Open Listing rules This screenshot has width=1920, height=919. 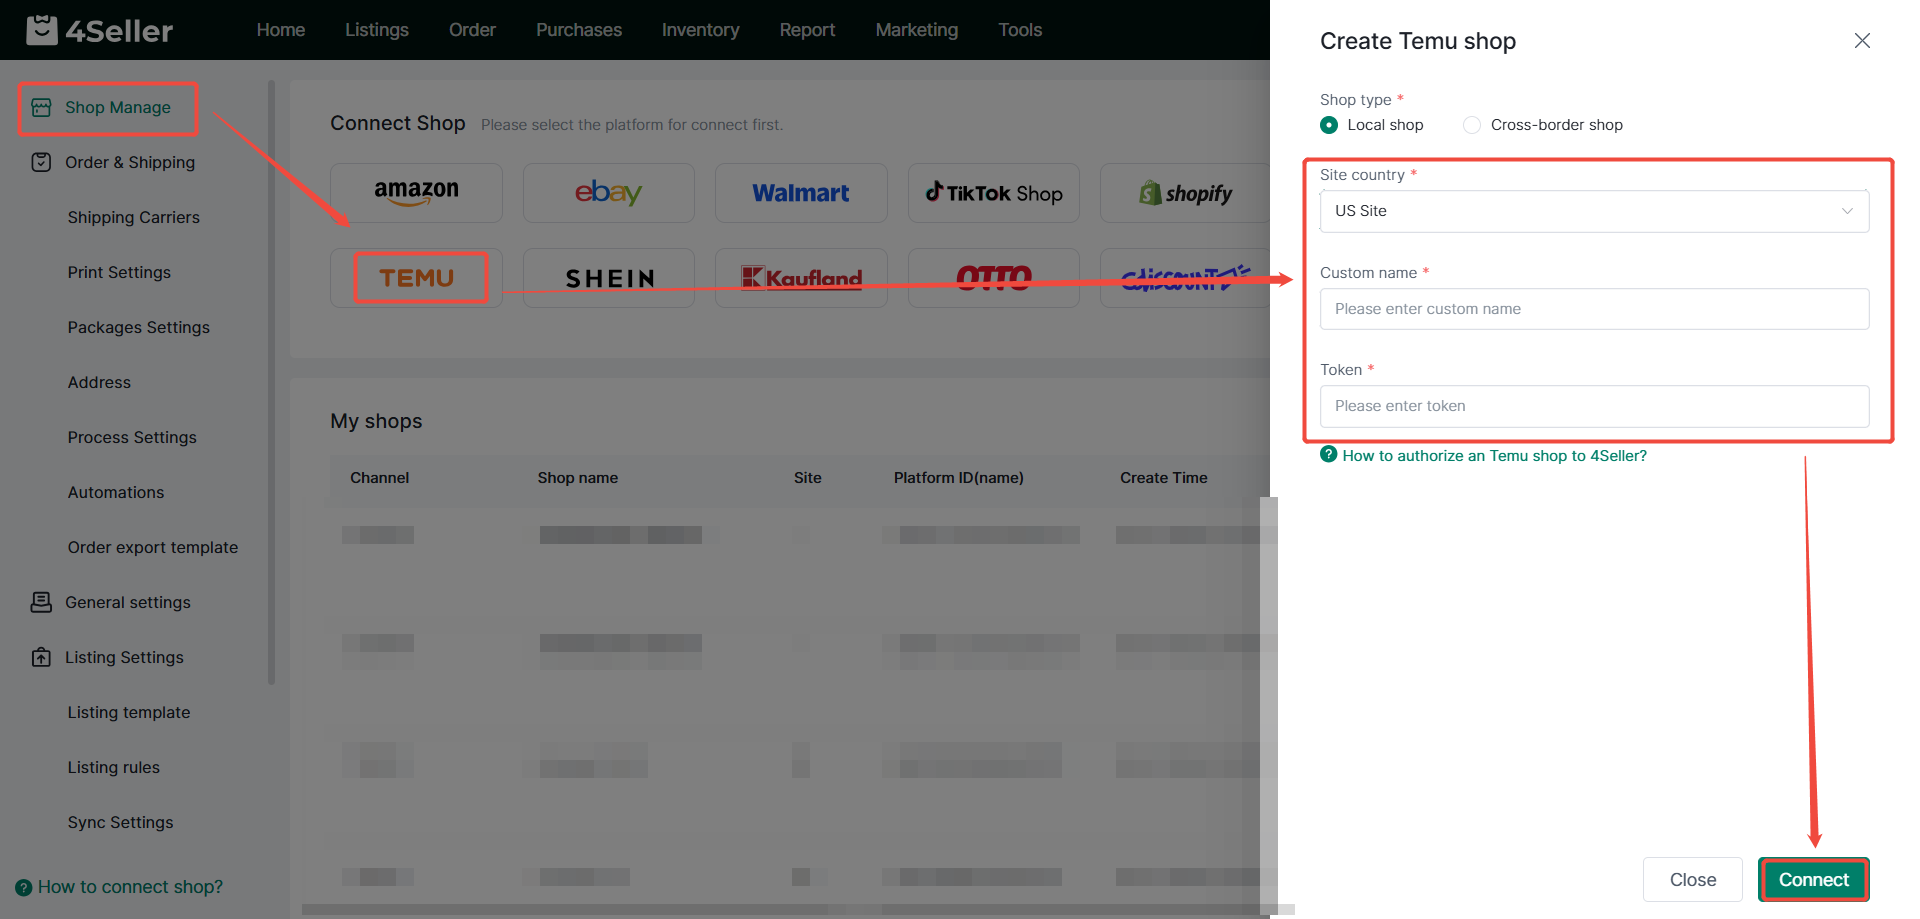(x=114, y=767)
